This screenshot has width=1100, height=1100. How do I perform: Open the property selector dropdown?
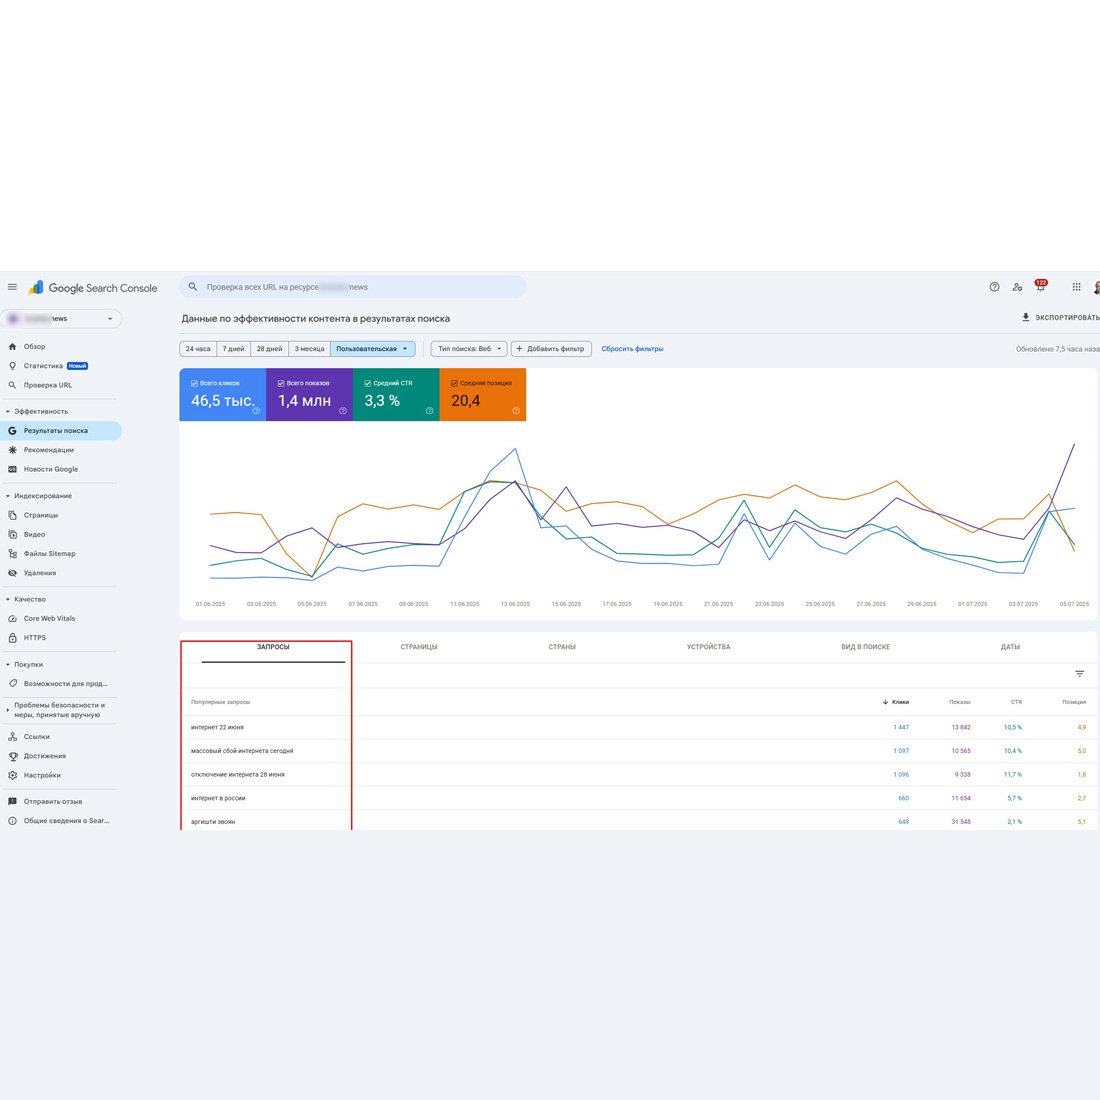tap(61, 319)
